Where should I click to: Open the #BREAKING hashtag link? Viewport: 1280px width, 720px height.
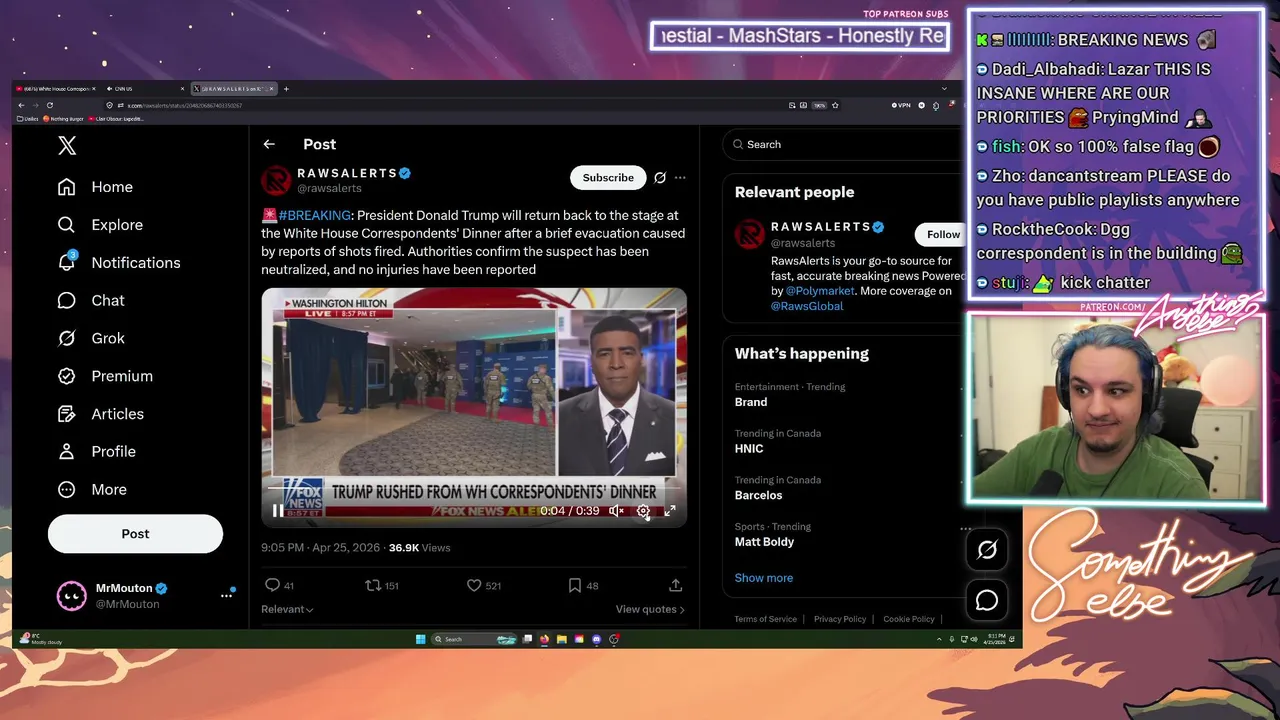(315, 215)
